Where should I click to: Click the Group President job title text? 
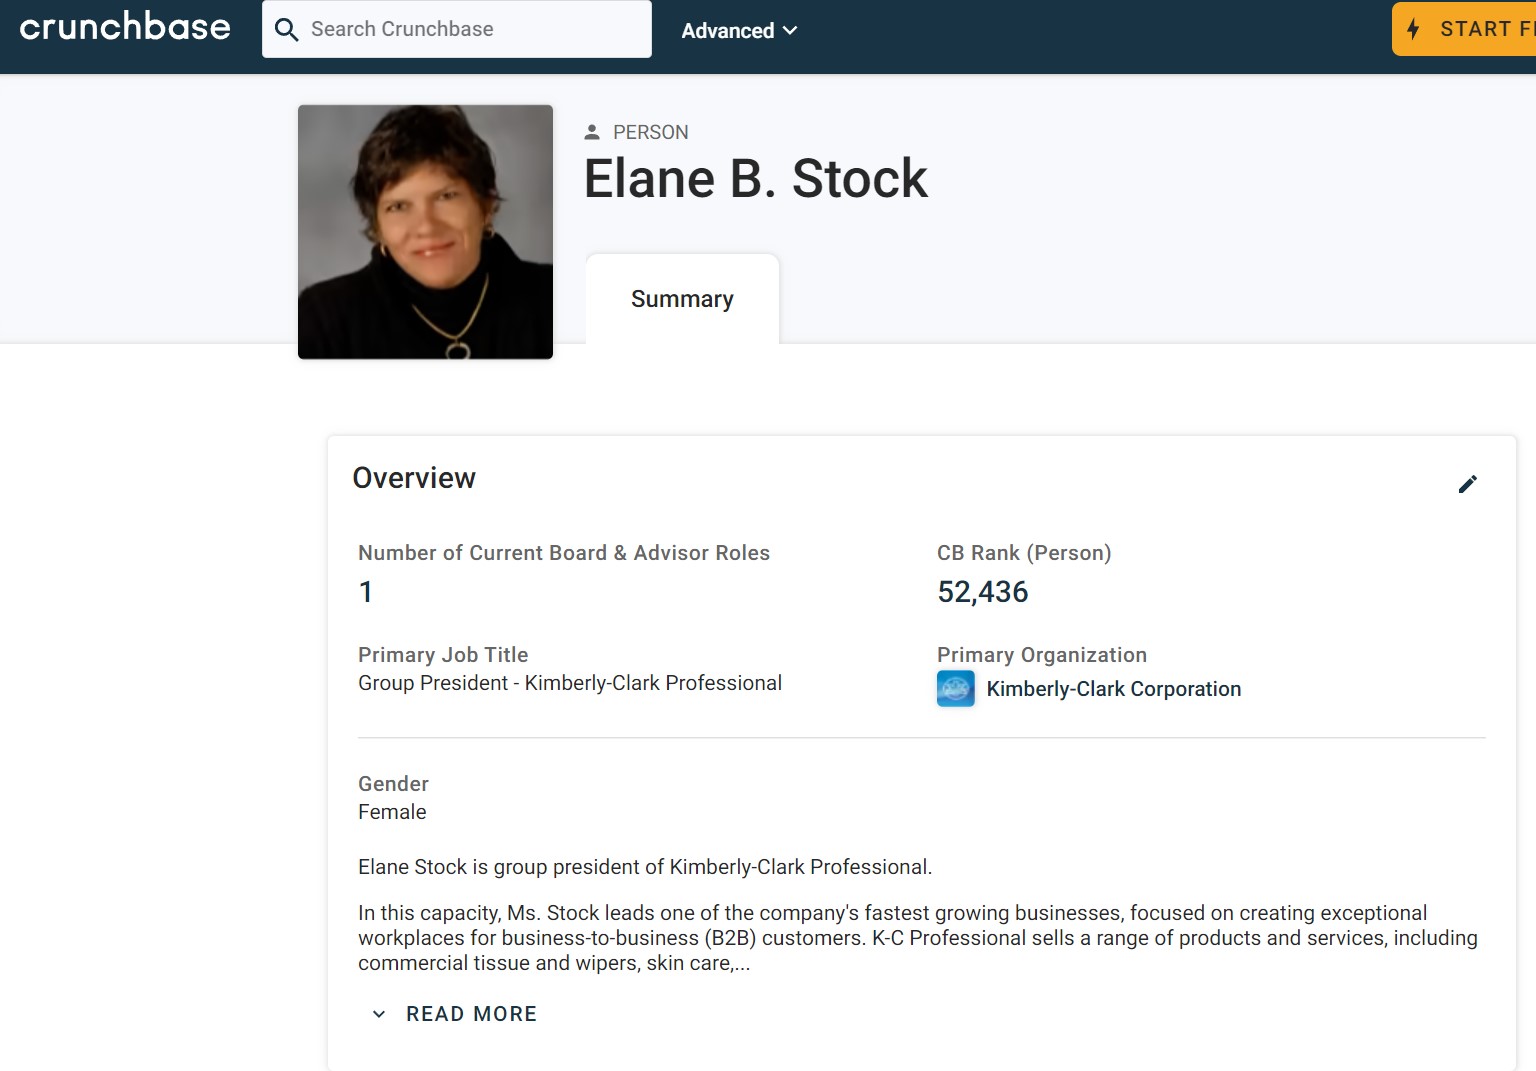point(570,683)
